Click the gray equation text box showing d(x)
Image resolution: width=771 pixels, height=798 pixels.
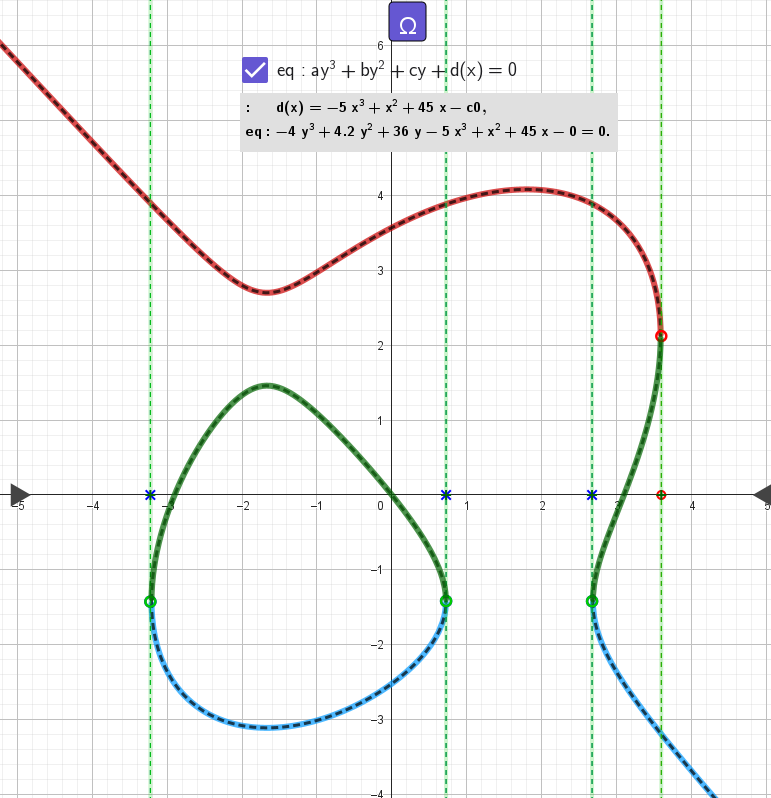pyautogui.click(x=428, y=120)
